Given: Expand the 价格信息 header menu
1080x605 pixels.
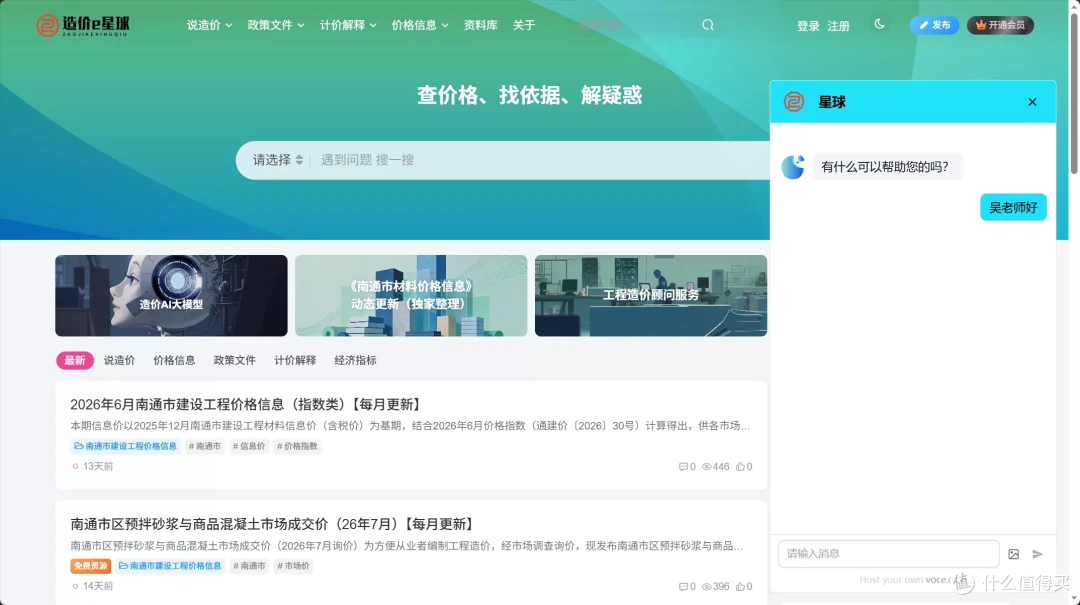Looking at the screenshot, I should point(420,25).
